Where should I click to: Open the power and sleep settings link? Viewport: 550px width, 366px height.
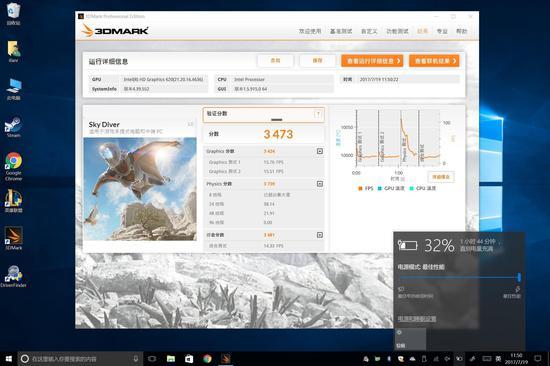coord(417,319)
